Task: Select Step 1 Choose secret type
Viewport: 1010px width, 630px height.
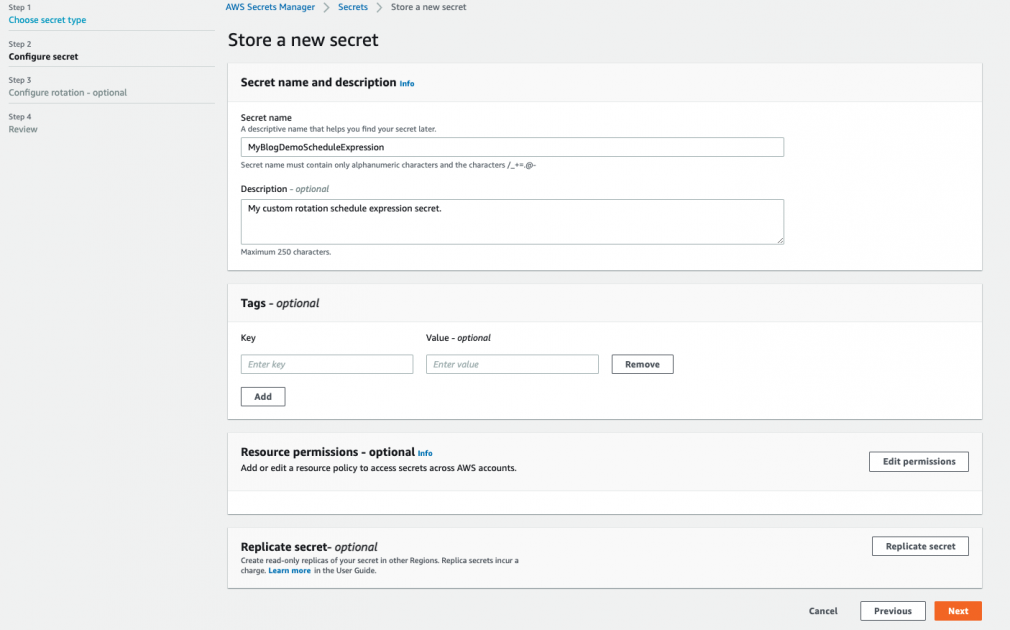Action: click(47, 19)
